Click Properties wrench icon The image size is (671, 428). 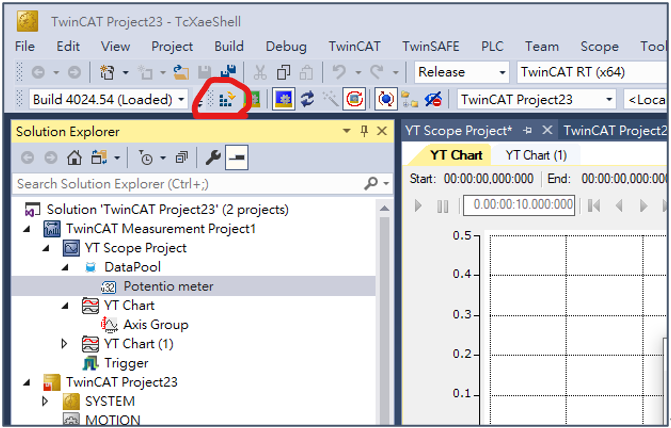coord(213,158)
